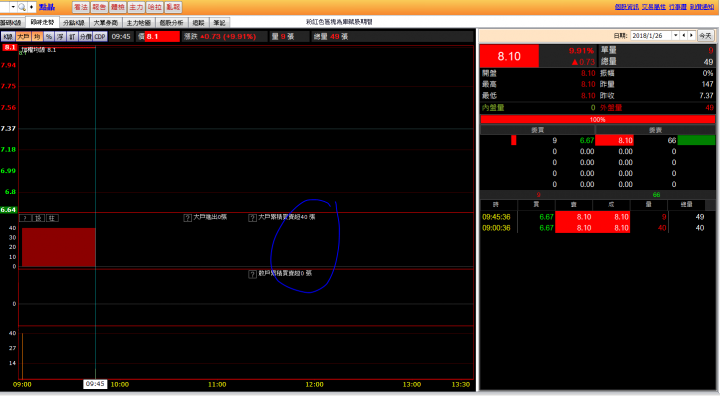Click the 09:45 time marker on the axis
The height and width of the screenshot is (396, 720).
95,384
